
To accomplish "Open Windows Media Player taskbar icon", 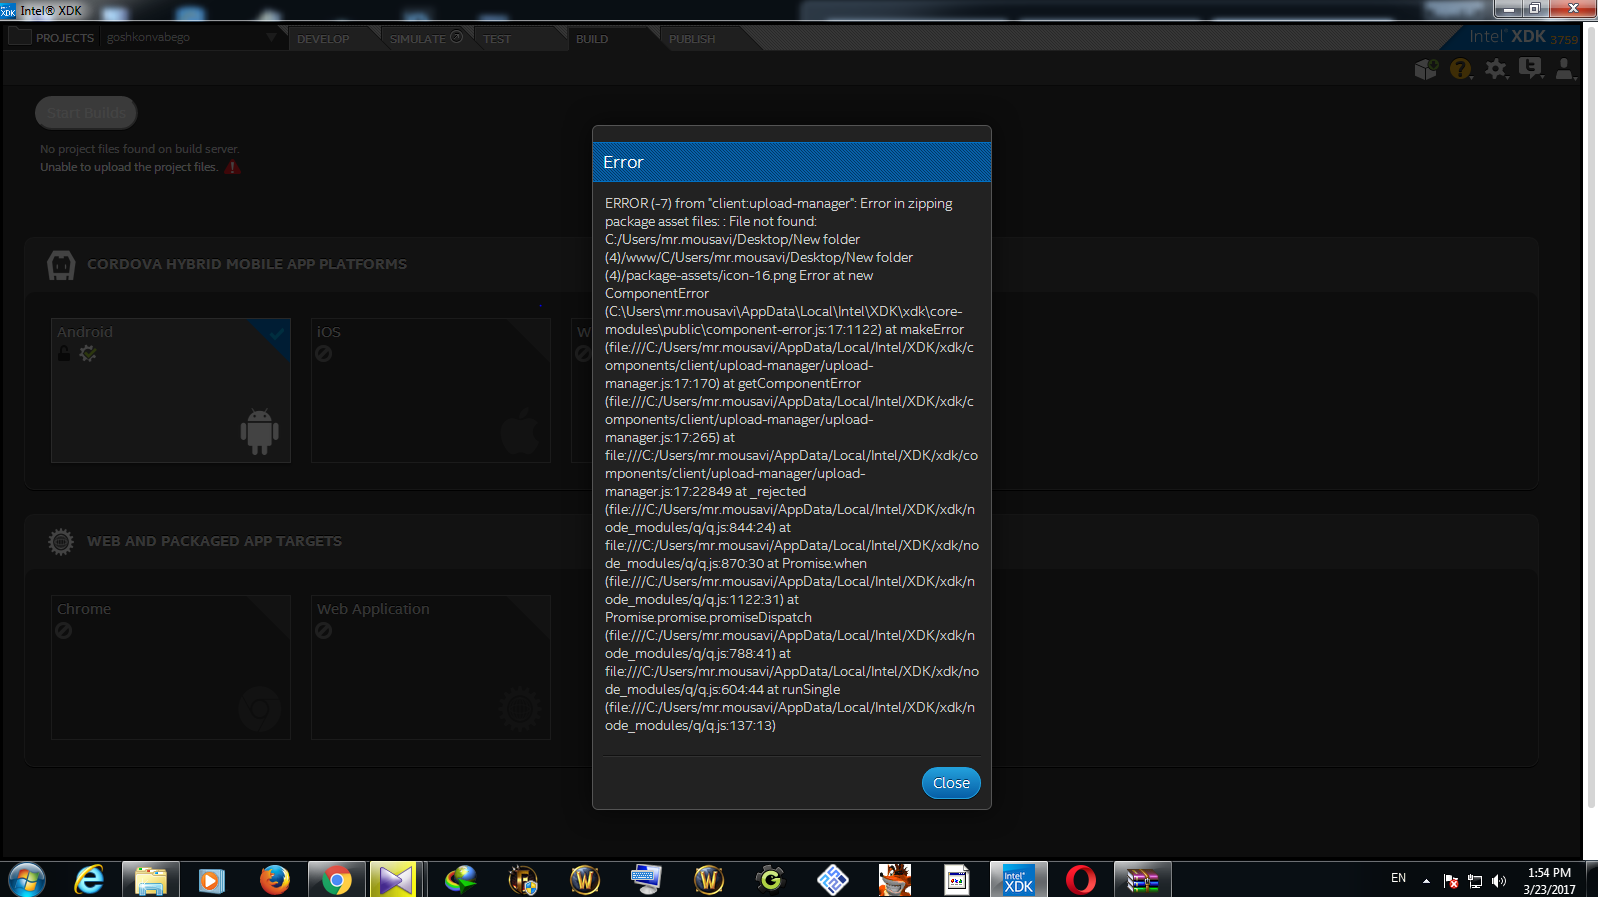I will click(211, 880).
